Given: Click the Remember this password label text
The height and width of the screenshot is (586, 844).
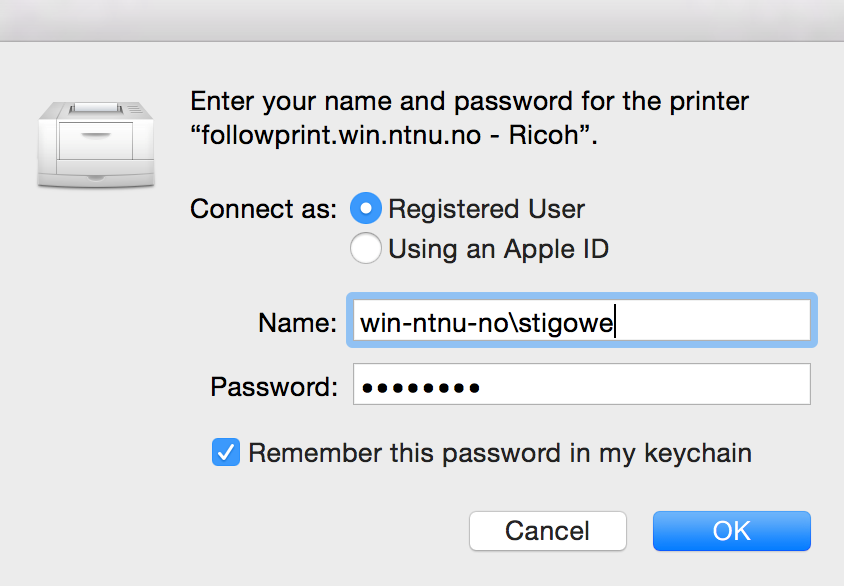Looking at the screenshot, I should pos(500,453).
